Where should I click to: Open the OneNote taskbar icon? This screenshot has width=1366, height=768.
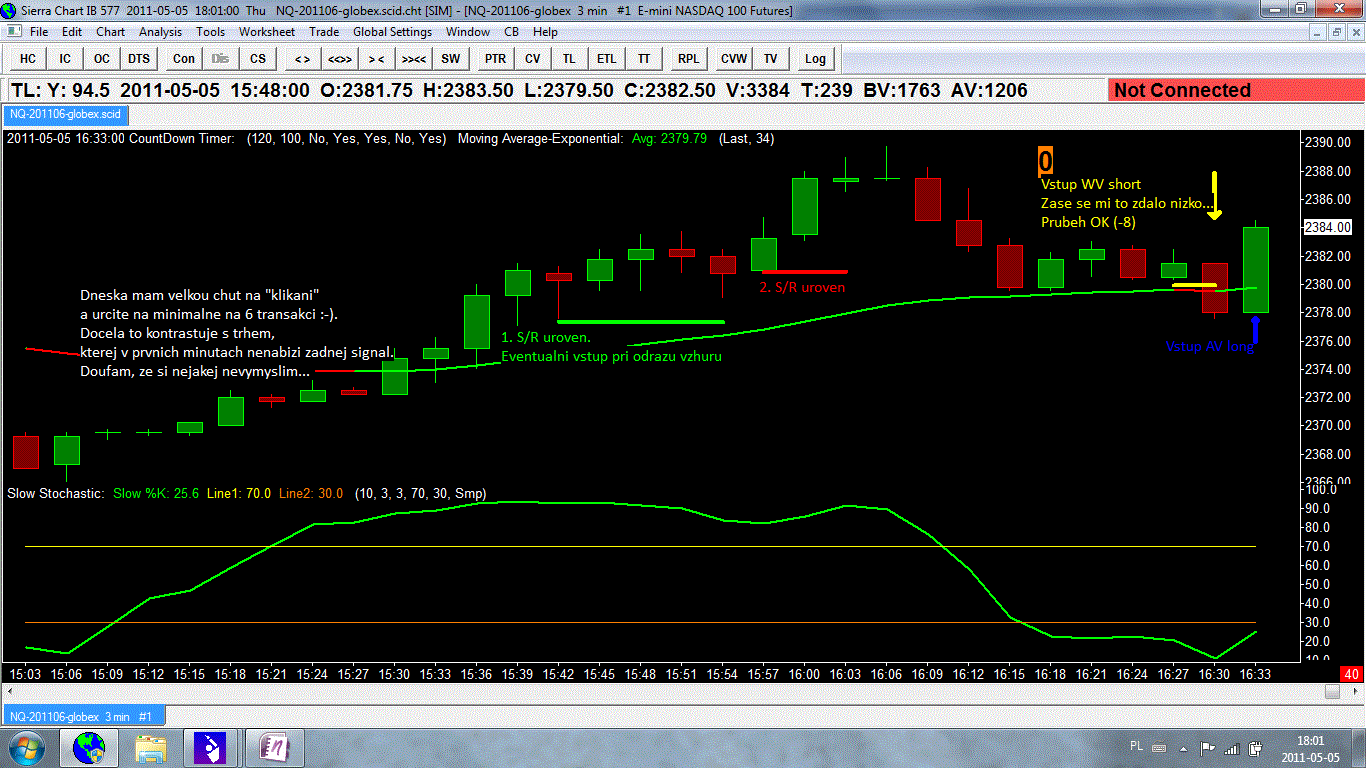coord(274,747)
